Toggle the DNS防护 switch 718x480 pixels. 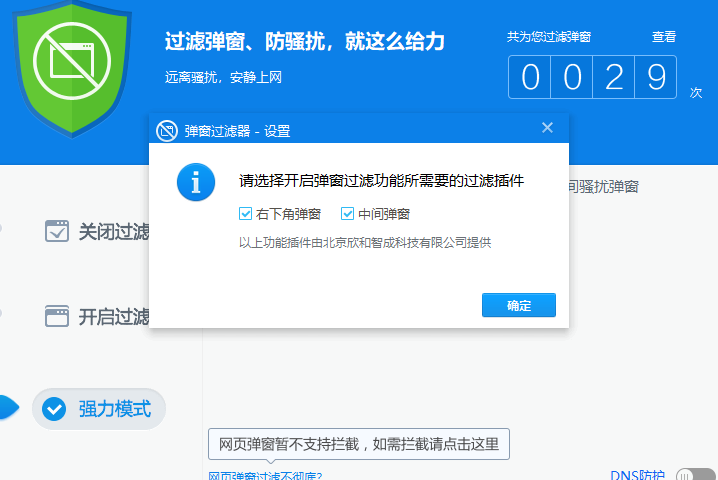click(x=695, y=475)
